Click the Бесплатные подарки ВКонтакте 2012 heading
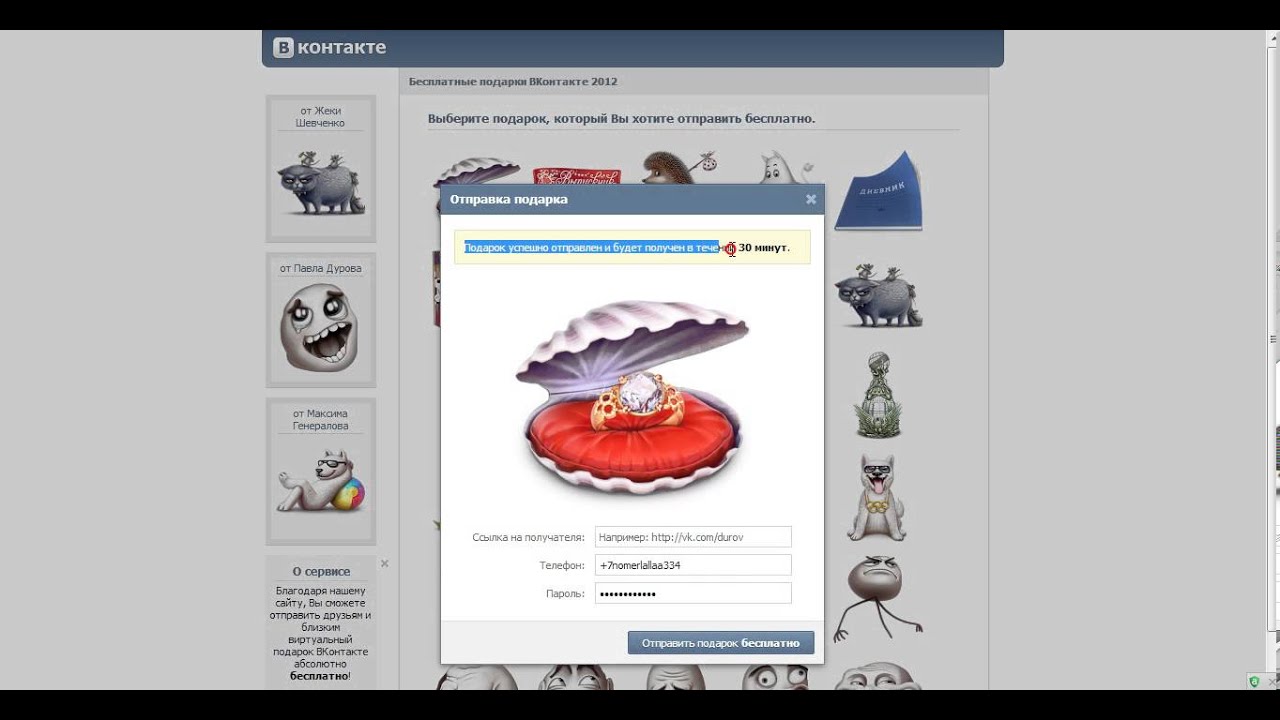Viewport: 1280px width, 720px height. 513,82
